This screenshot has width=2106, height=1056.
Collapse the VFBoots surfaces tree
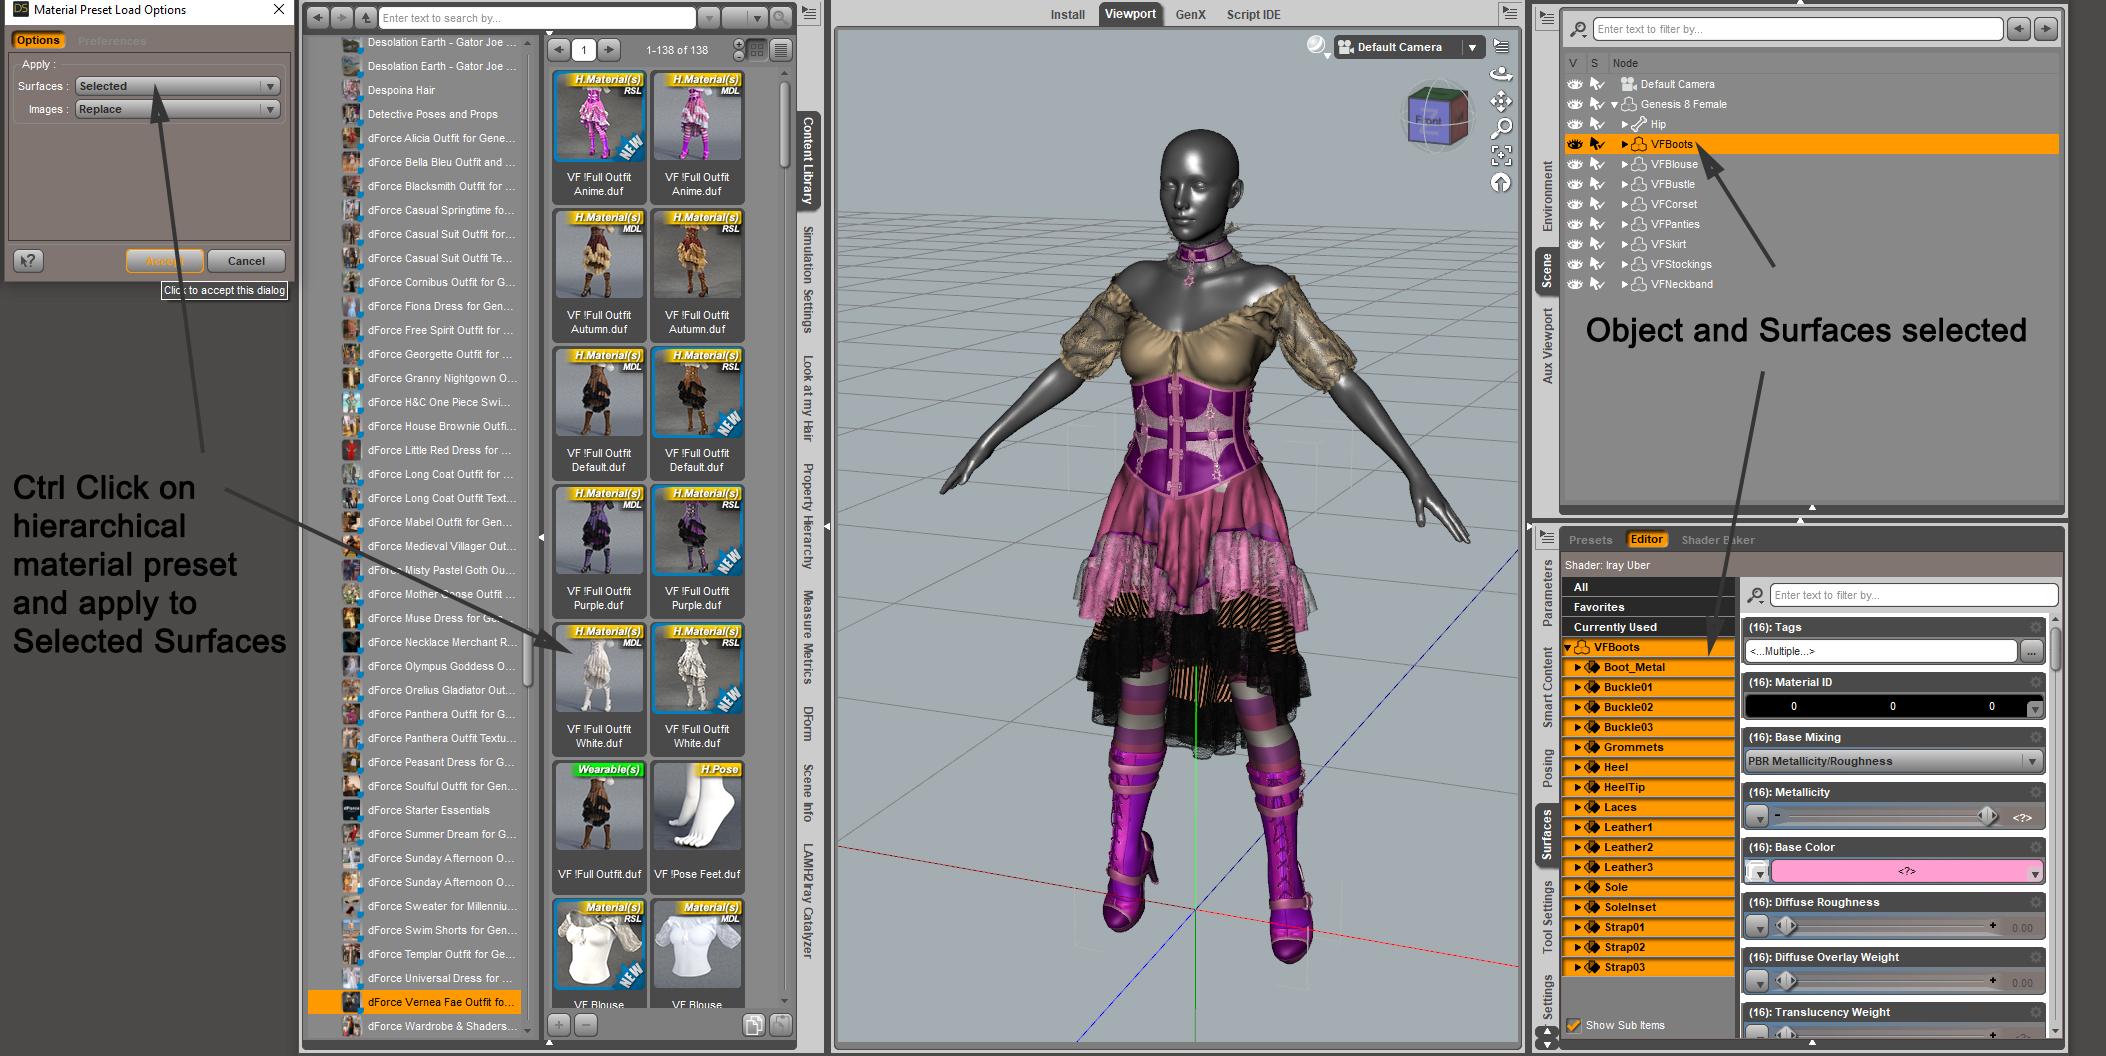[1568, 648]
